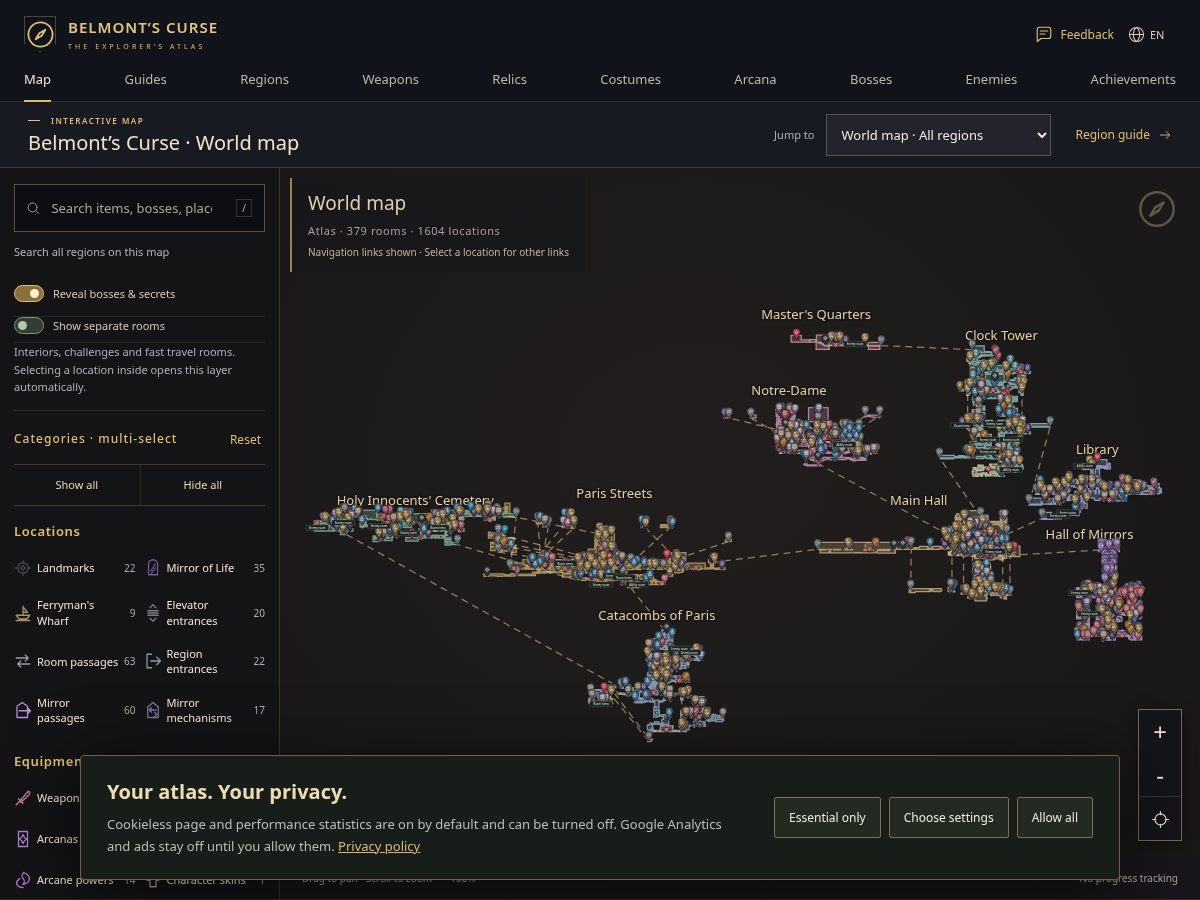Click the compass icon on map corner
Screen dimensions: 1200x900
[x=1157, y=209]
